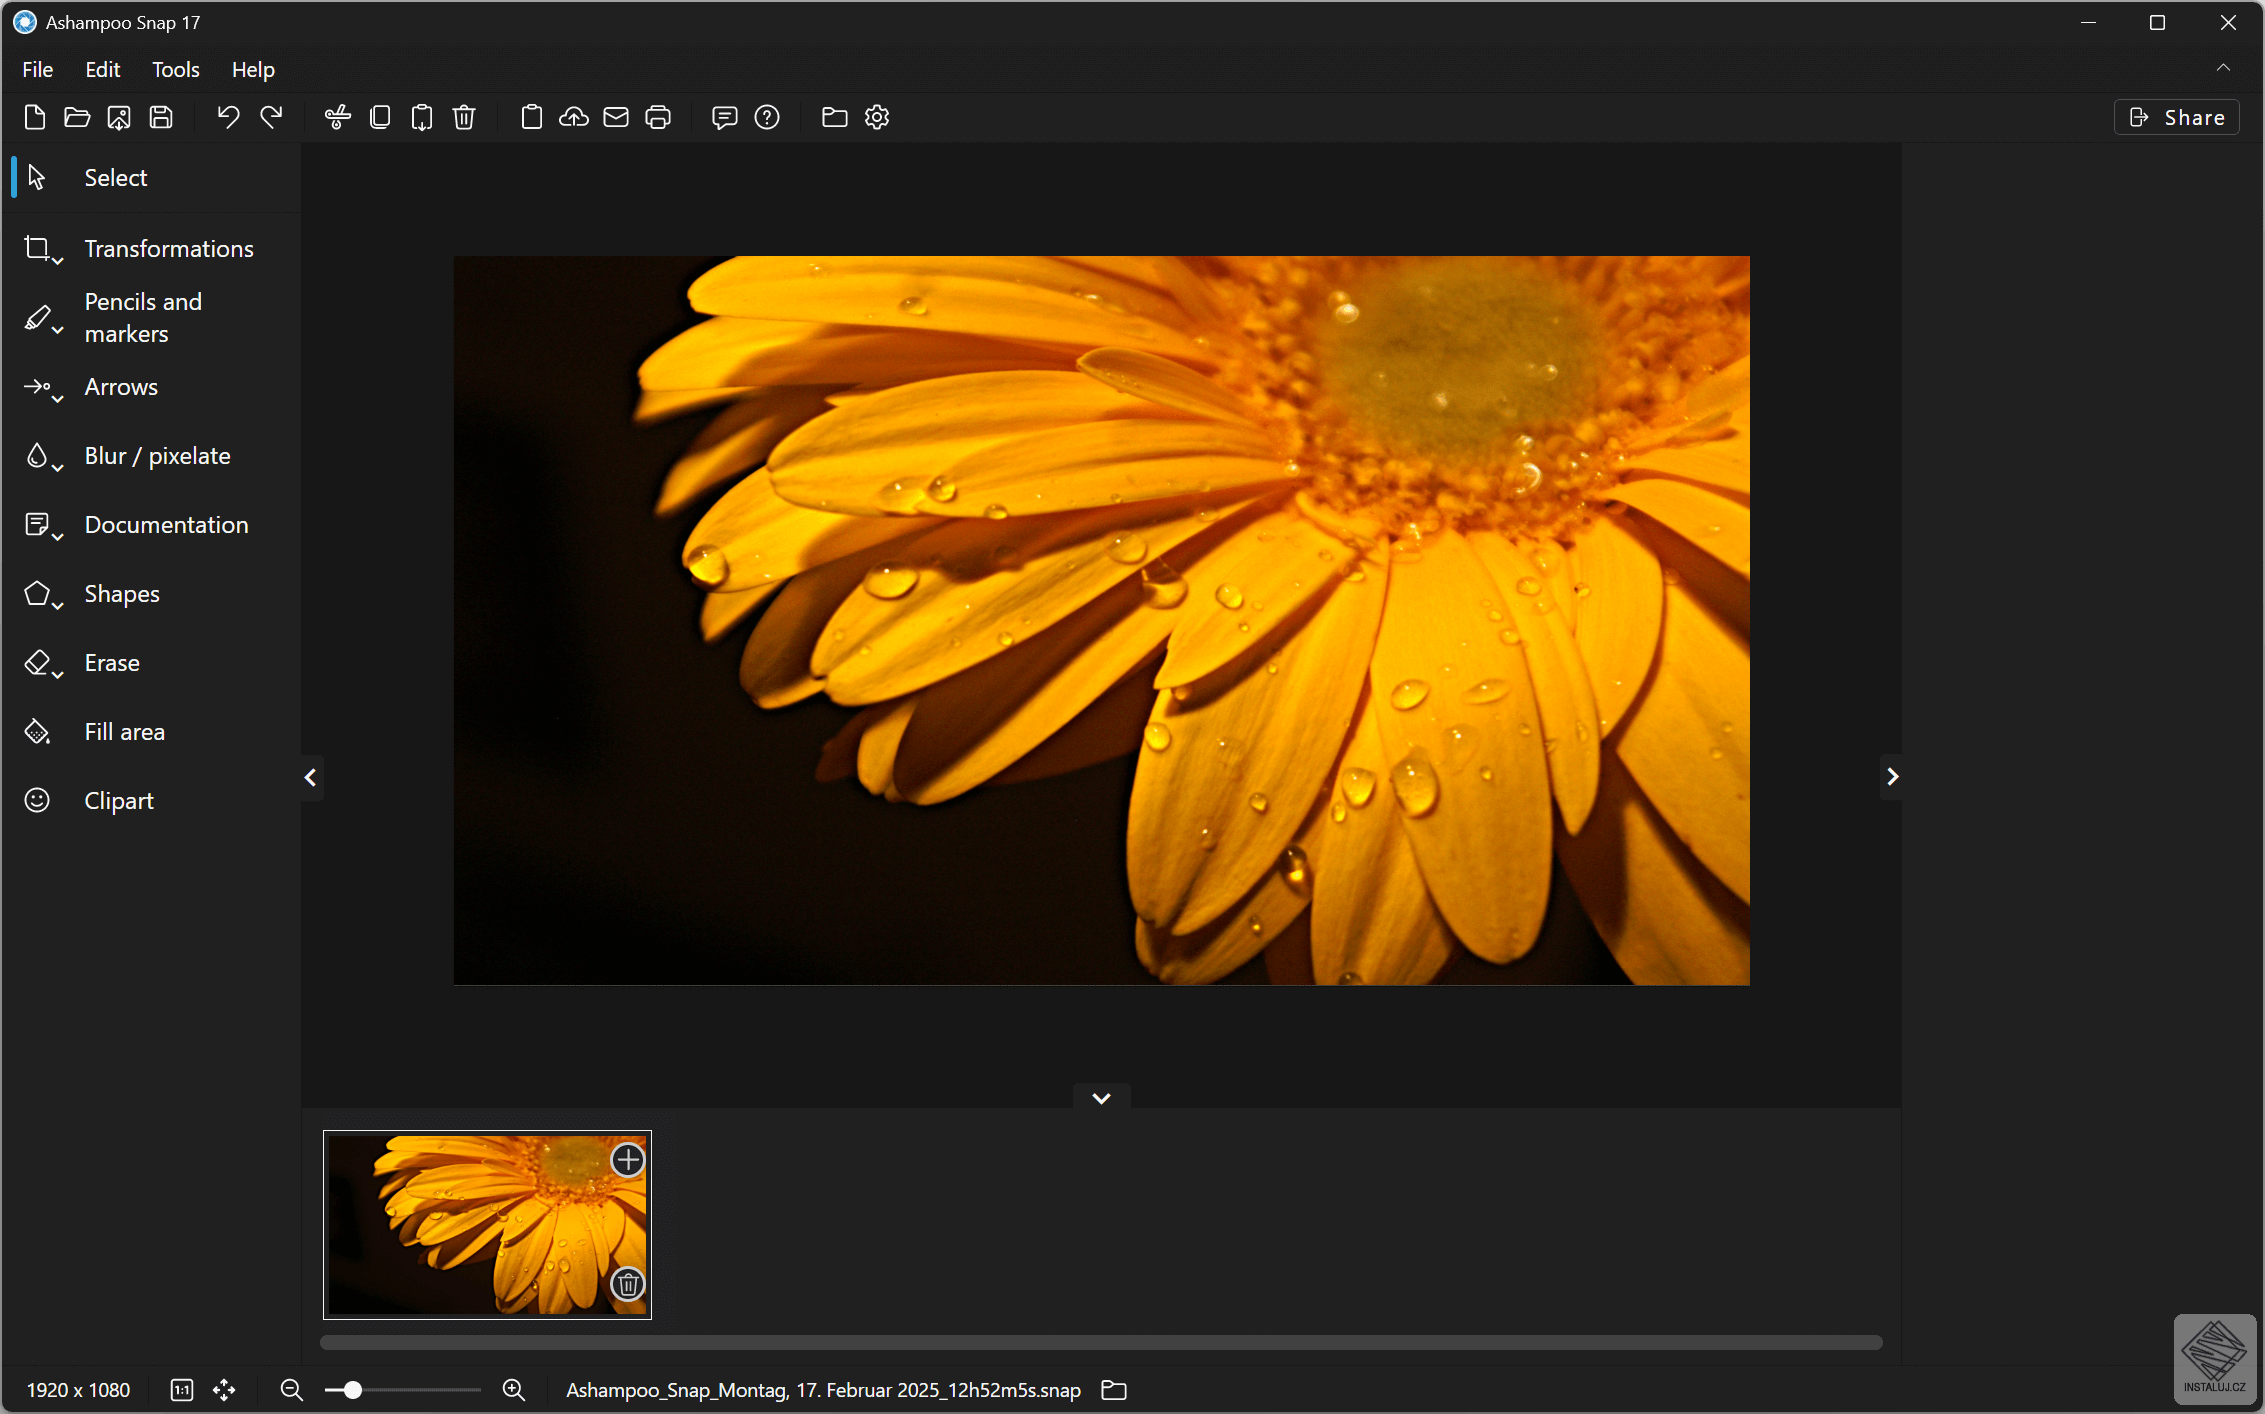Collapse the thumbnail strip chevron
Image resolution: width=2265 pixels, height=1414 pixels.
[1101, 1098]
